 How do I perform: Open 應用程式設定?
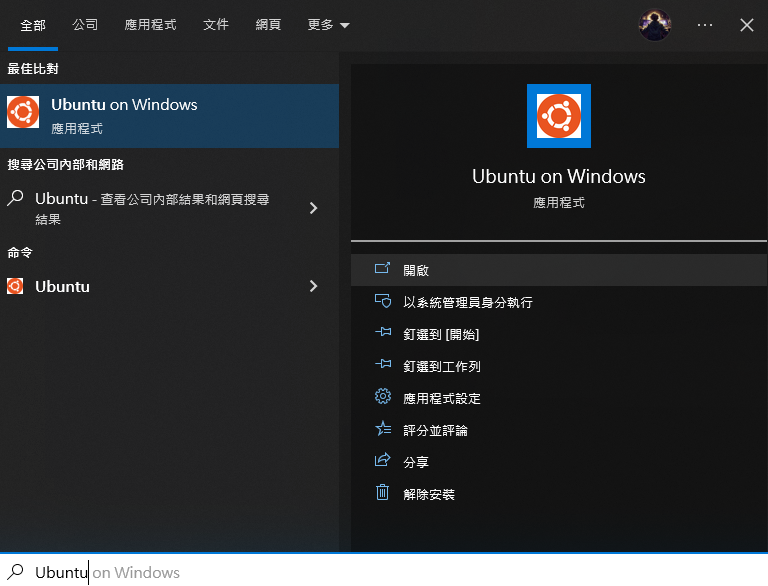point(559,398)
